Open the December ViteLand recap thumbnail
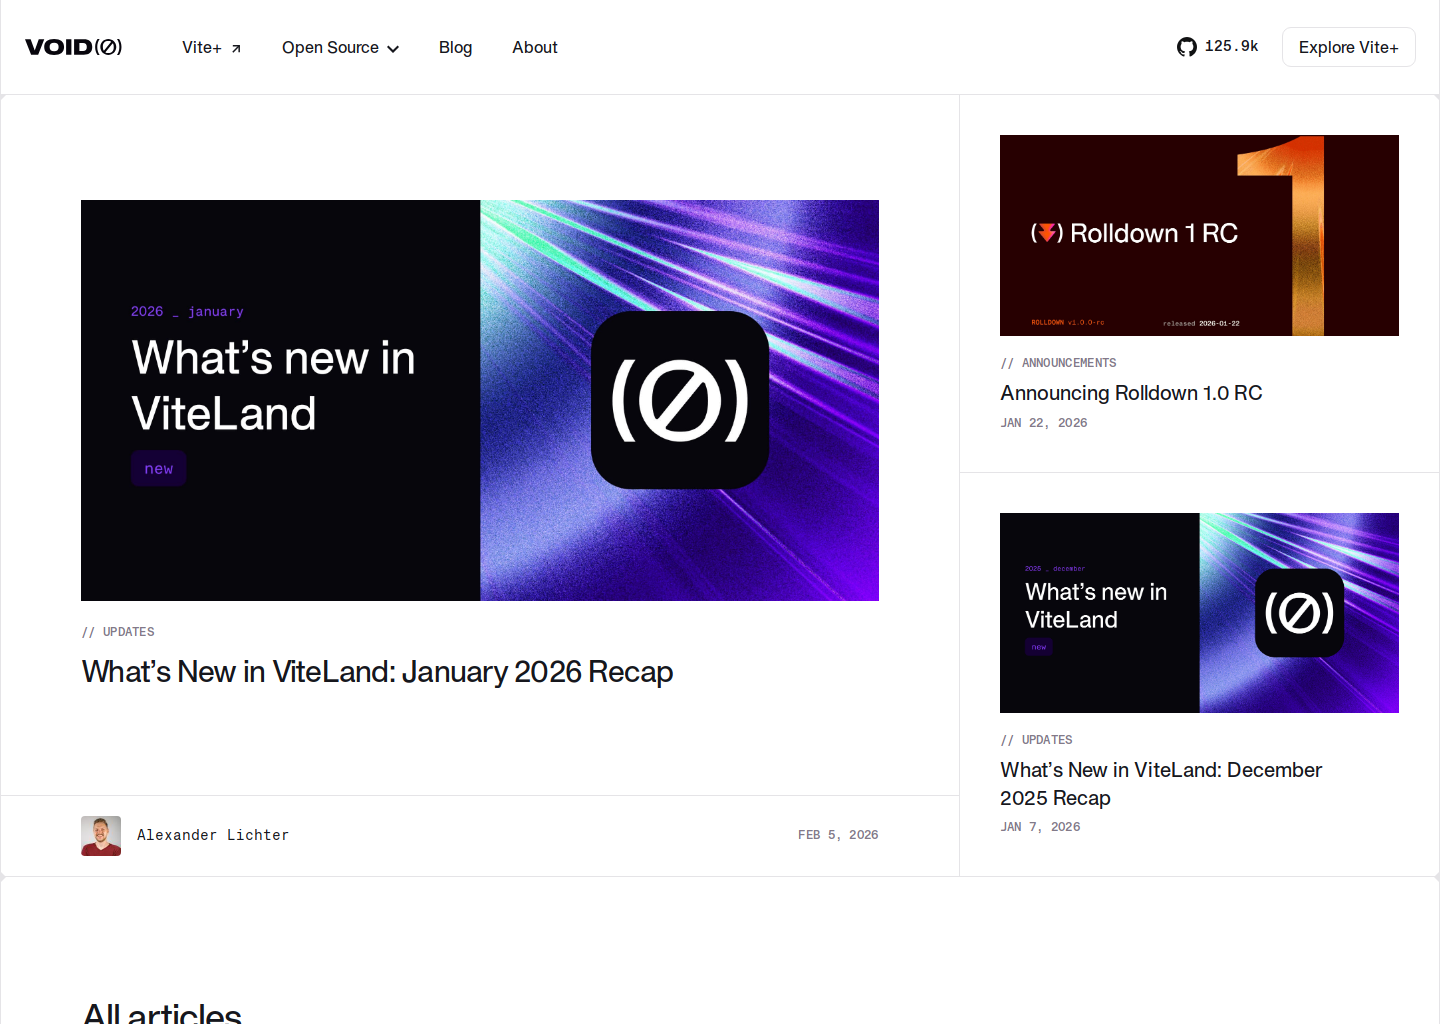Viewport: 1440px width, 1024px height. [1199, 612]
